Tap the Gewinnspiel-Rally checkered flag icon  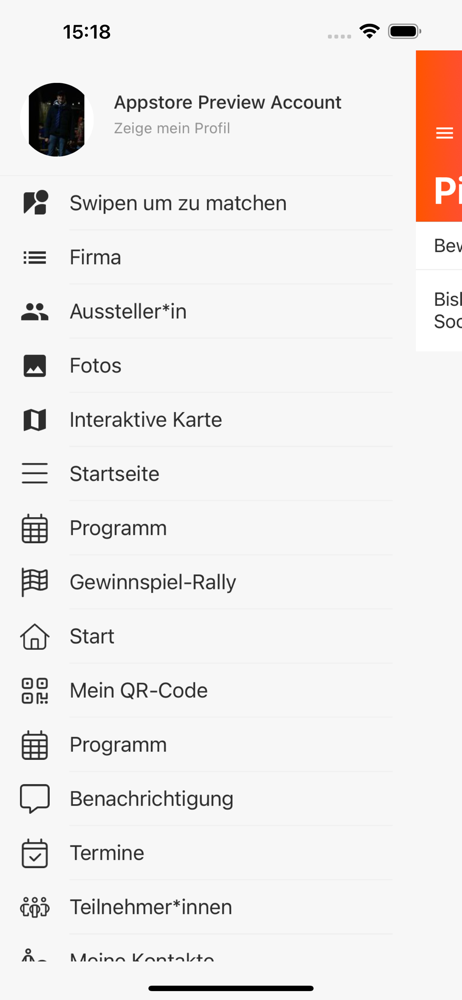(35, 582)
